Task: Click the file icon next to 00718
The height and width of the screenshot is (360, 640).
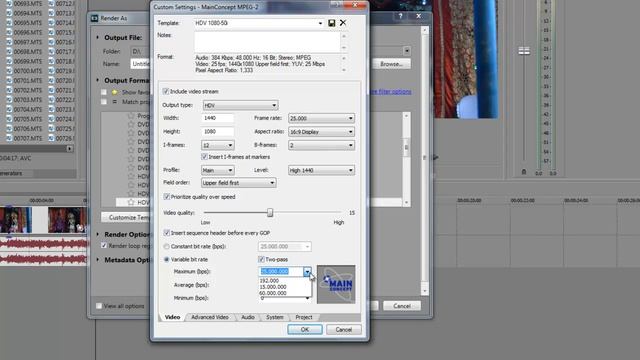Action: click(x=51, y=61)
